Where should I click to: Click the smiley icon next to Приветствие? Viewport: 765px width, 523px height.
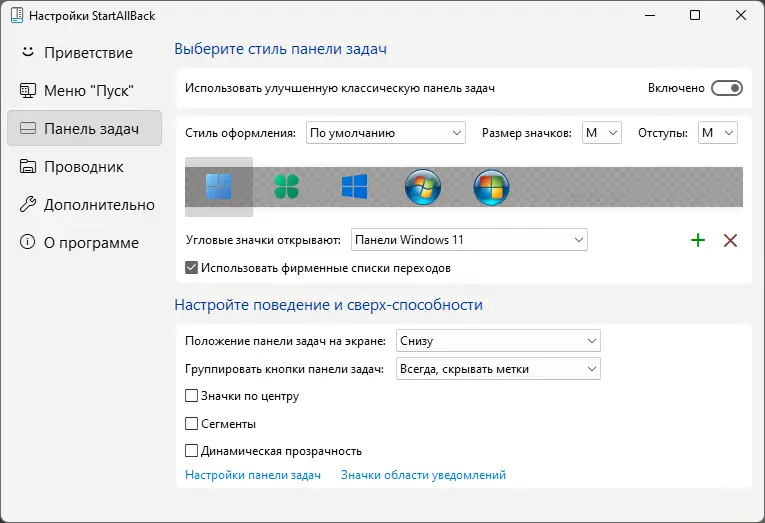[28, 52]
